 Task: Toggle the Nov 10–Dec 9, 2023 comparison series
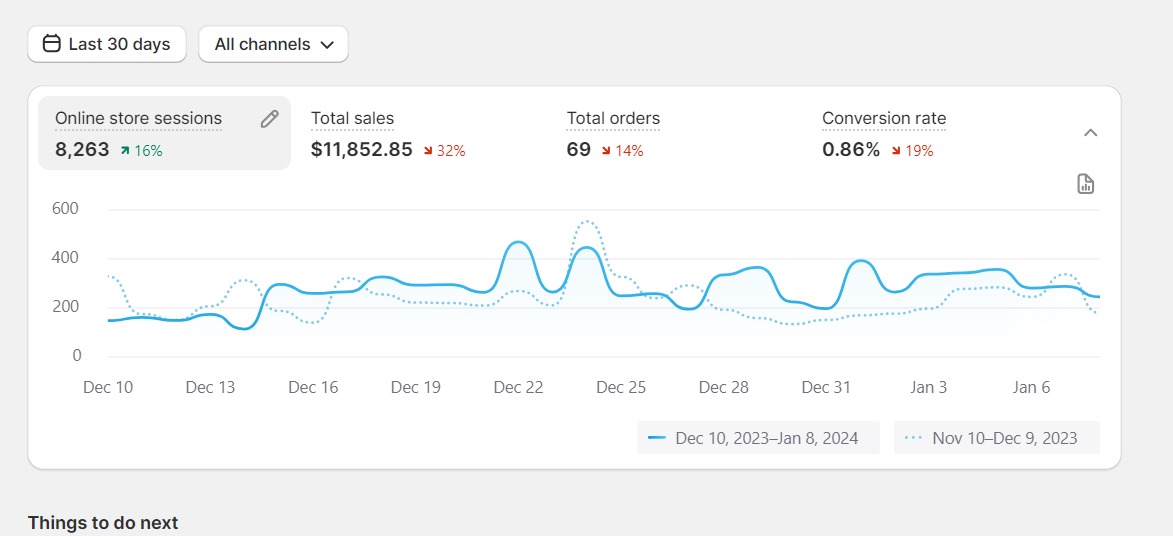[996, 438]
